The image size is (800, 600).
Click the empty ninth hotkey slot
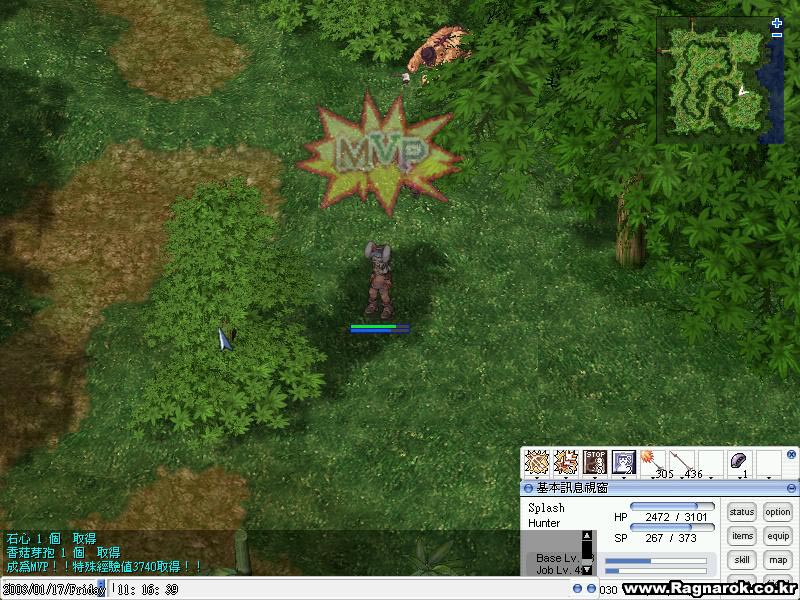[x=768, y=462]
